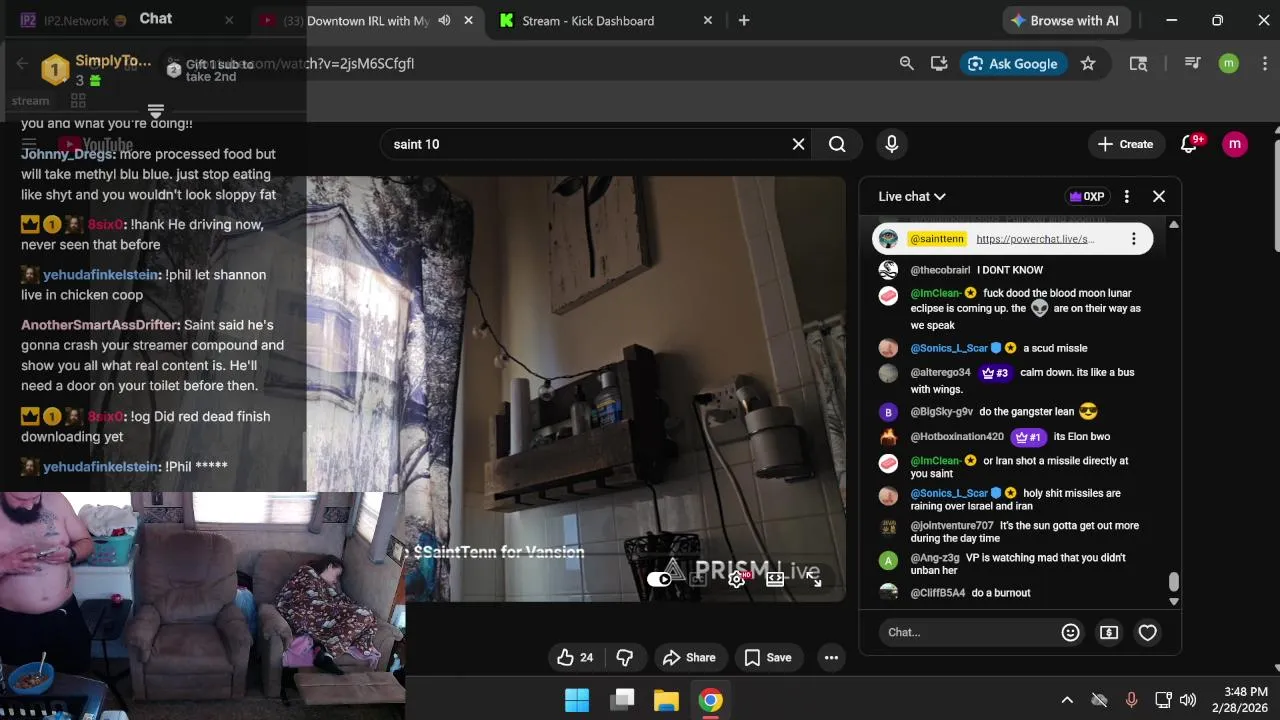Click username Johnny_Dregs in overlay chat
This screenshot has height=720, width=1280.
(x=67, y=154)
